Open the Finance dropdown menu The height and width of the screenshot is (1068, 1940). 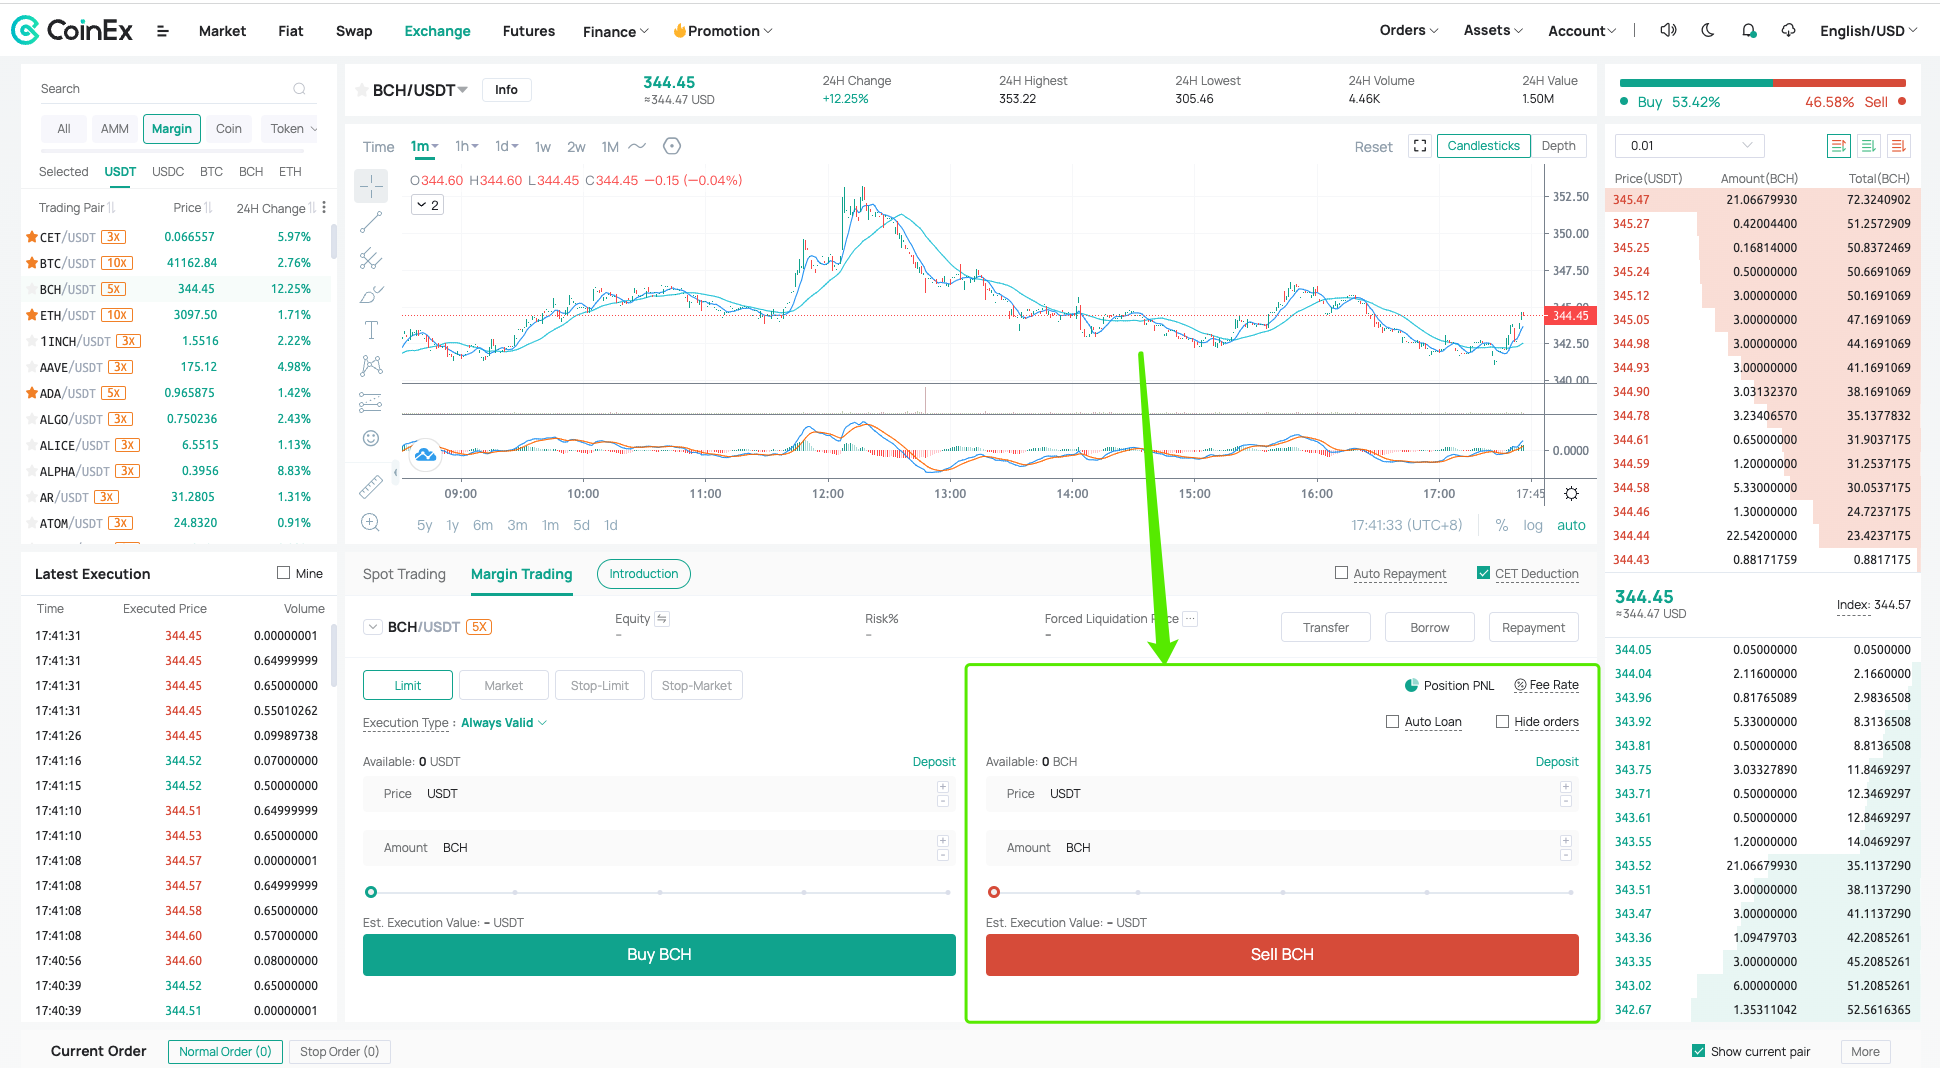coord(615,31)
